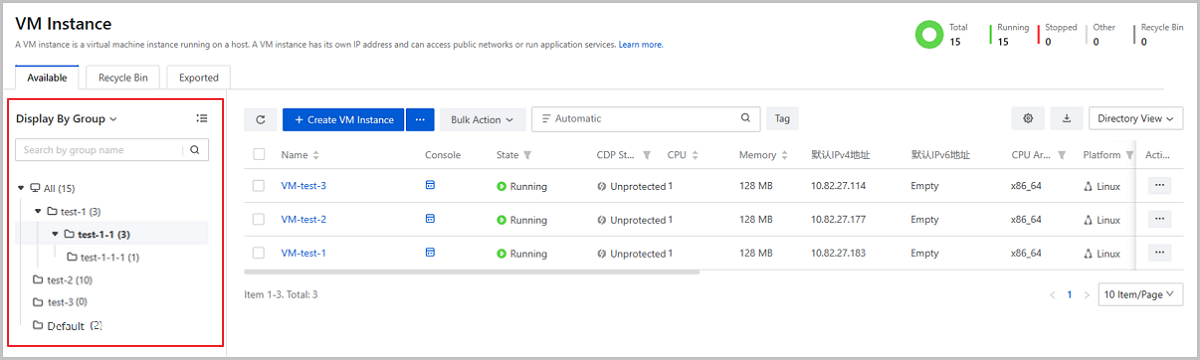Open the Learn more link
Screen dimensions: 1200x360
(640, 45)
